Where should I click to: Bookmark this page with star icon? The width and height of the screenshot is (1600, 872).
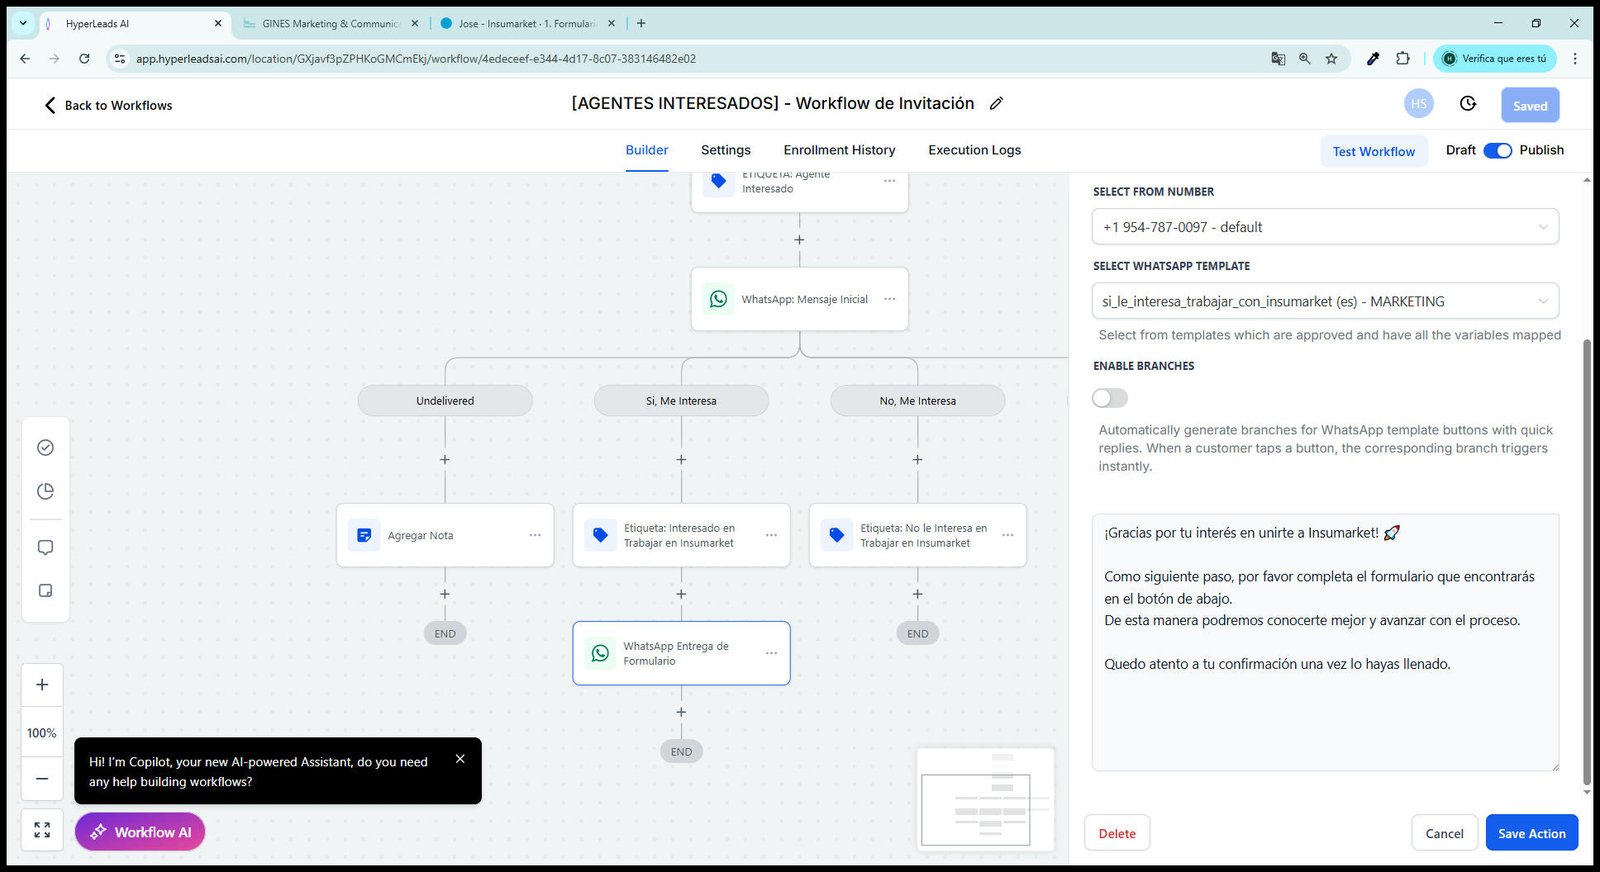click(x=1331, y=59)
